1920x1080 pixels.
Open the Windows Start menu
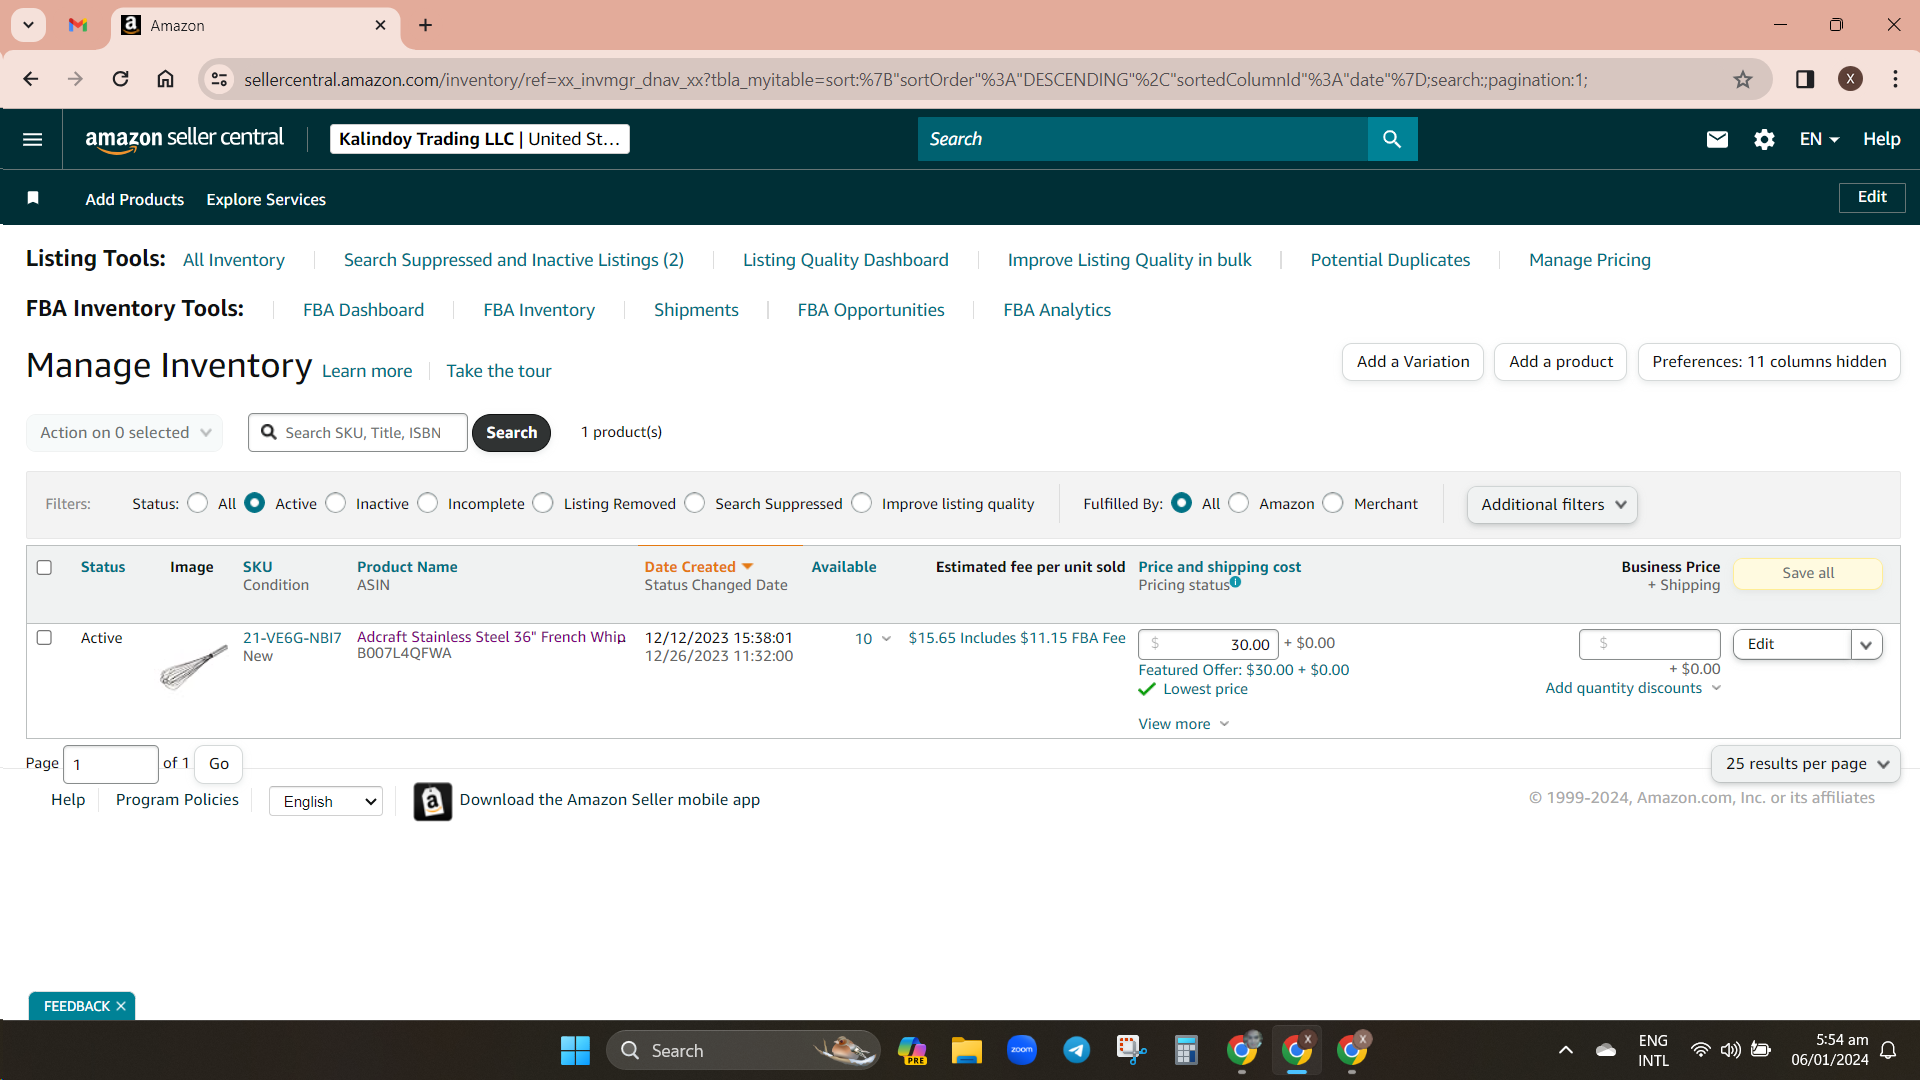[x=575, y=1050]
